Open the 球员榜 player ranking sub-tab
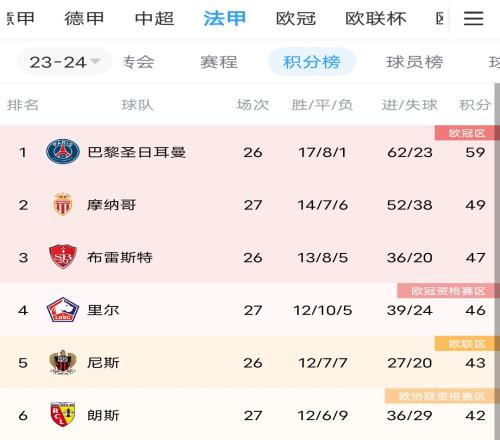Image resolution: width=500 pixels, height=440 pixels. 414,62
